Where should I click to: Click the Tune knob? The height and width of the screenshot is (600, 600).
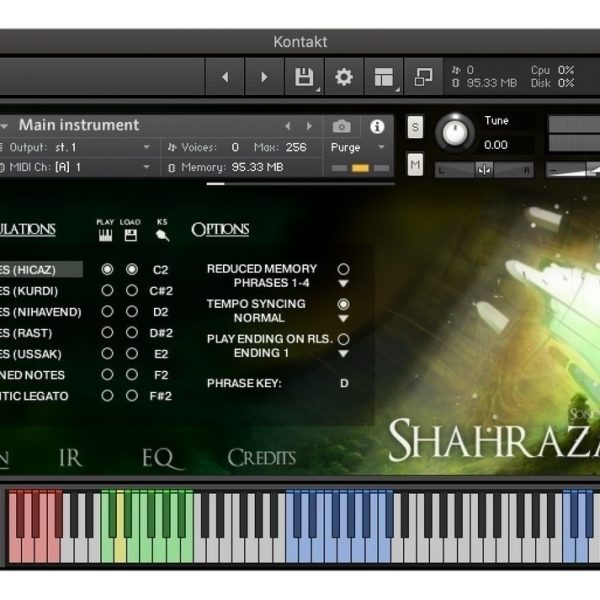click(455, 133)
